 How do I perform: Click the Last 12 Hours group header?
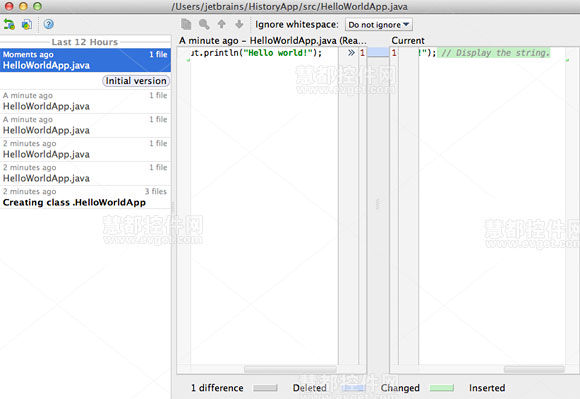tap(85, 42)
